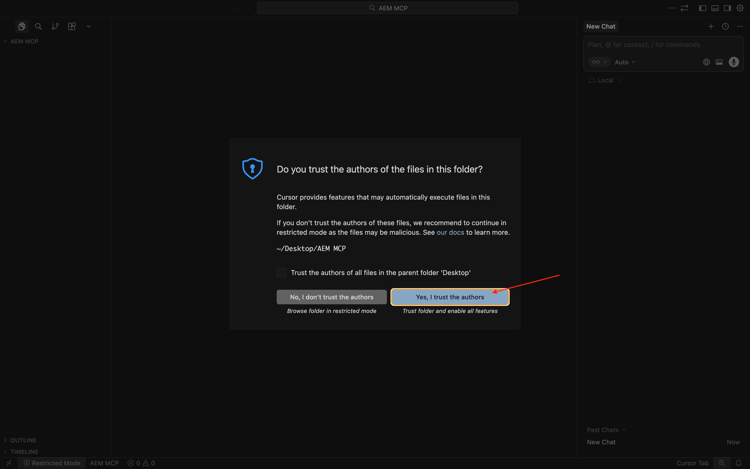
Task: Click the blue shield trust icon
Action: [x=253, y=168]
